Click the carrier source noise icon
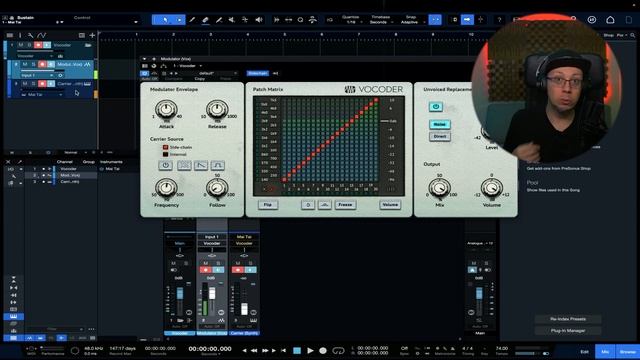The image size is (640, 360). click(184, 165)
